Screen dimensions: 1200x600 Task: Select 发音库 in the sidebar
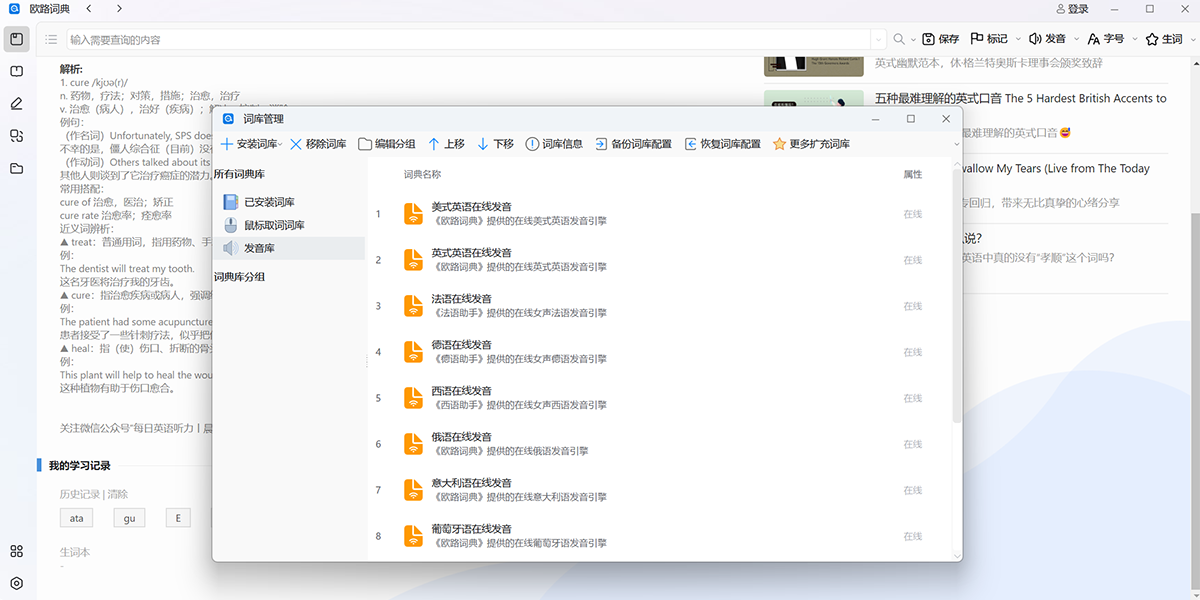tap(259, 248)
